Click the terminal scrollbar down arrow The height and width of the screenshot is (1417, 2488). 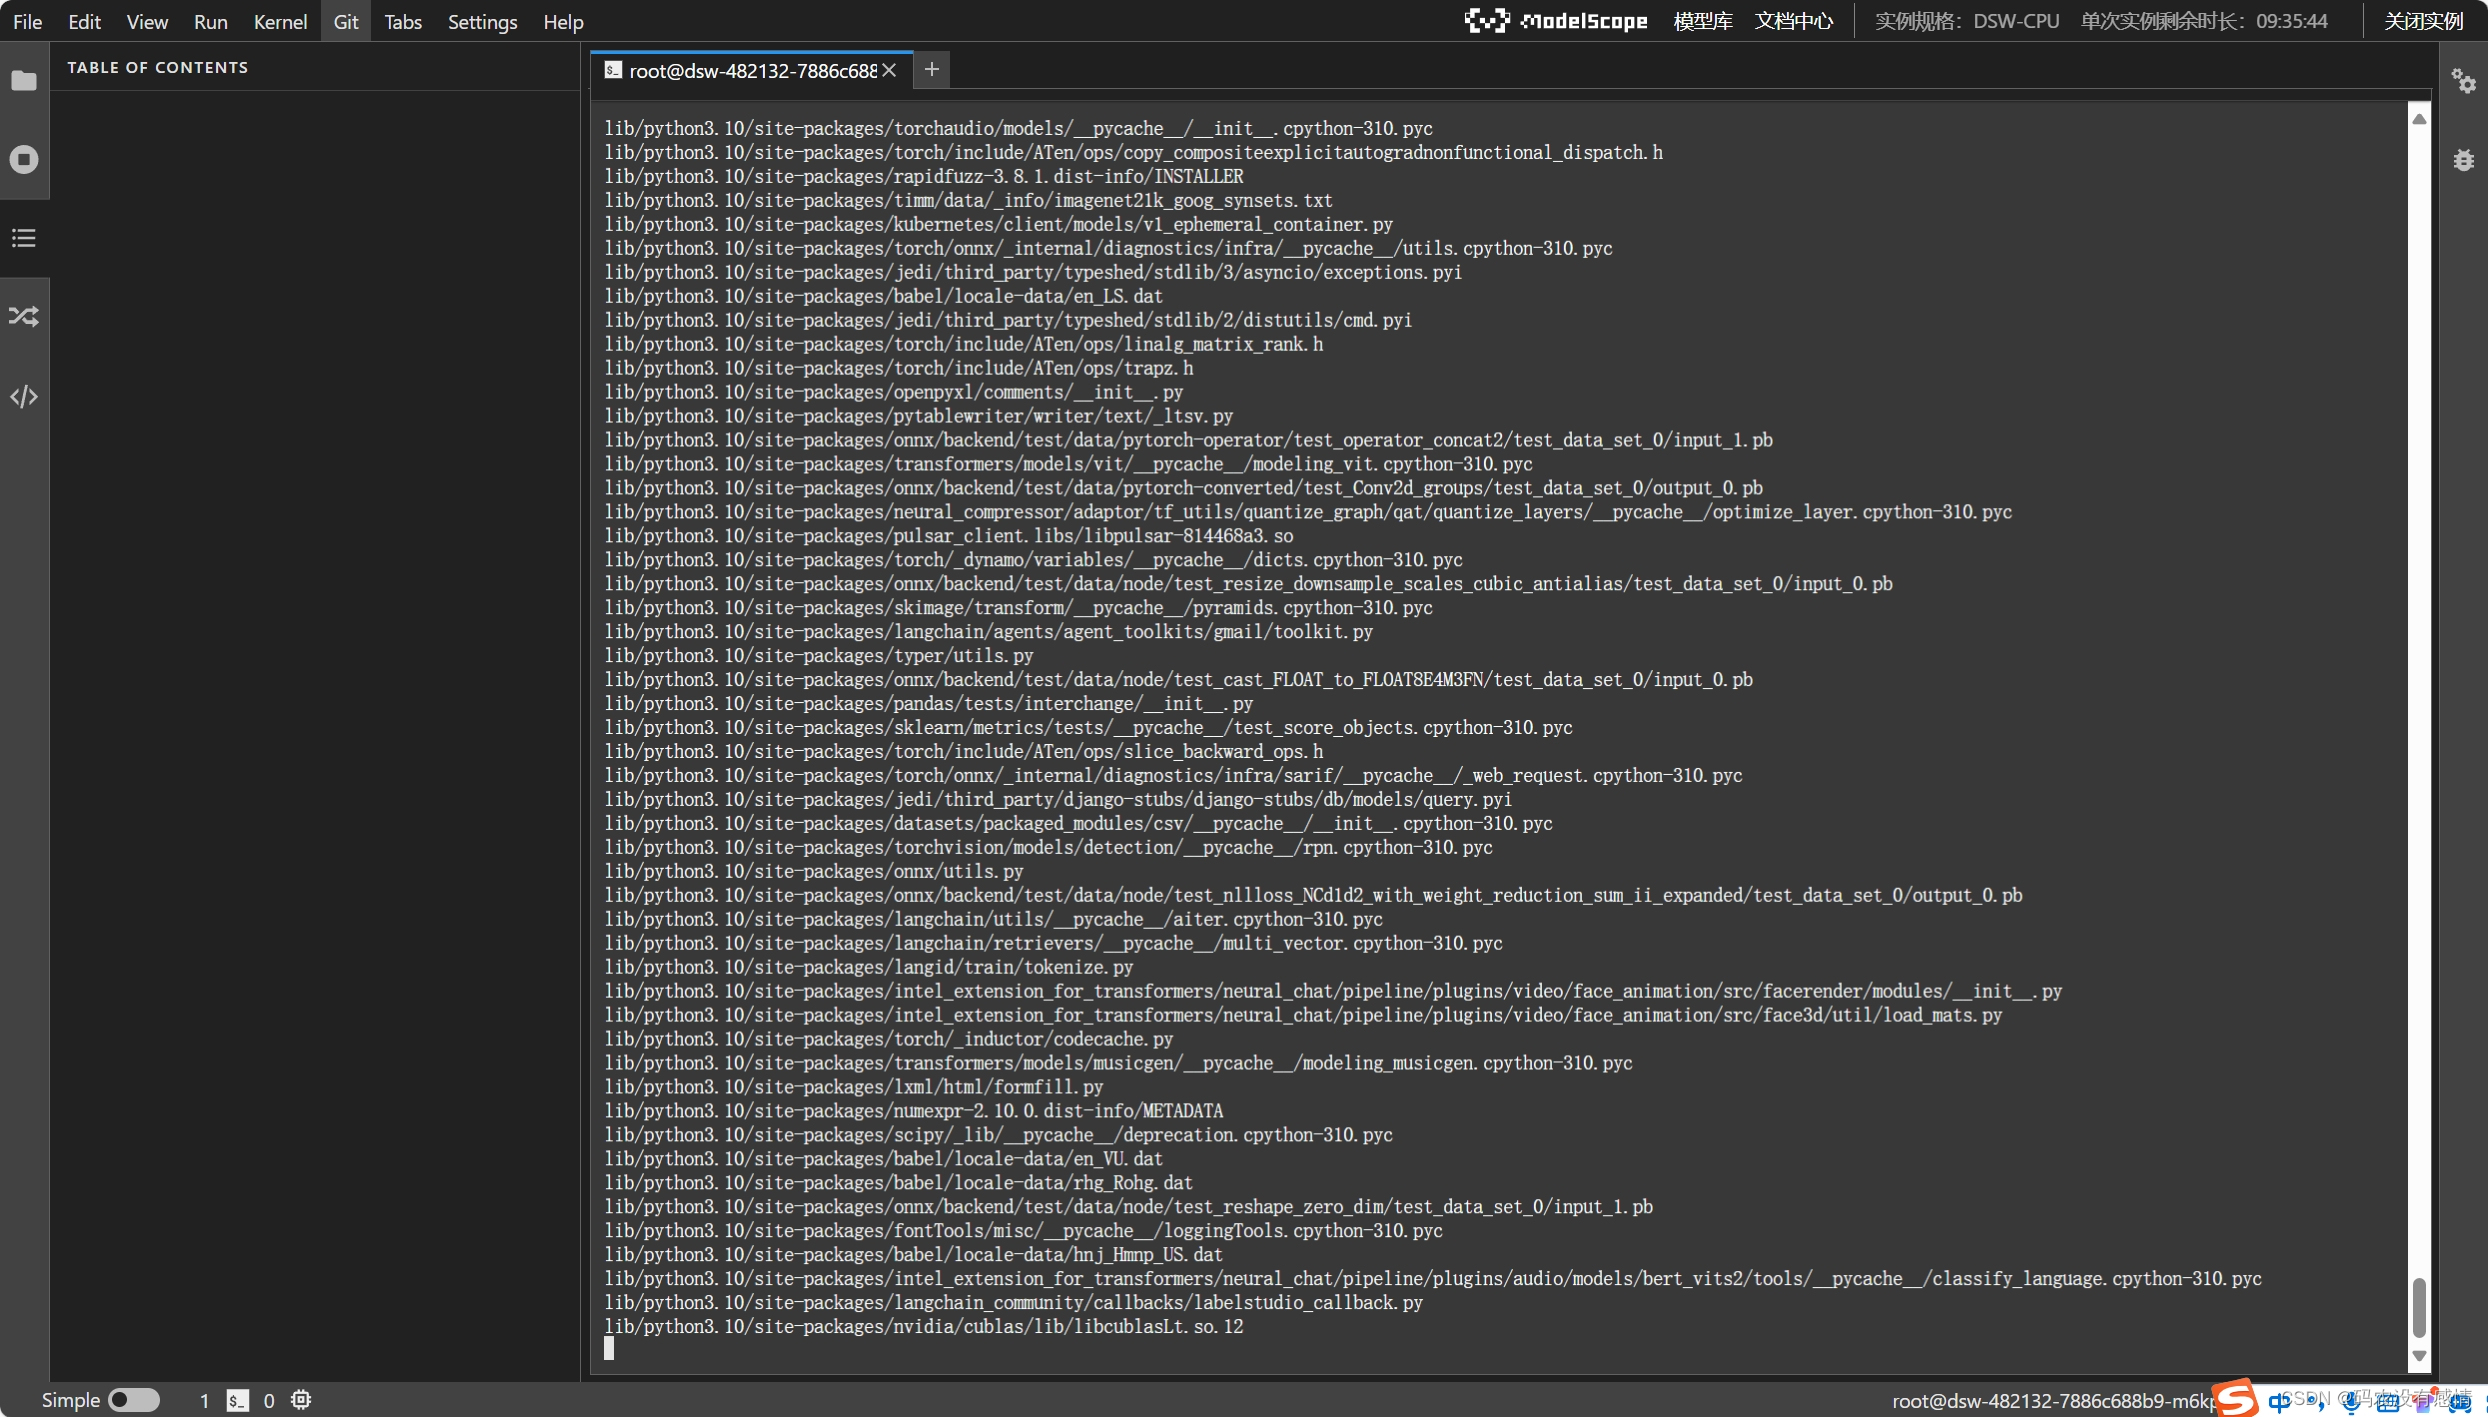tap(2419, 1356)
